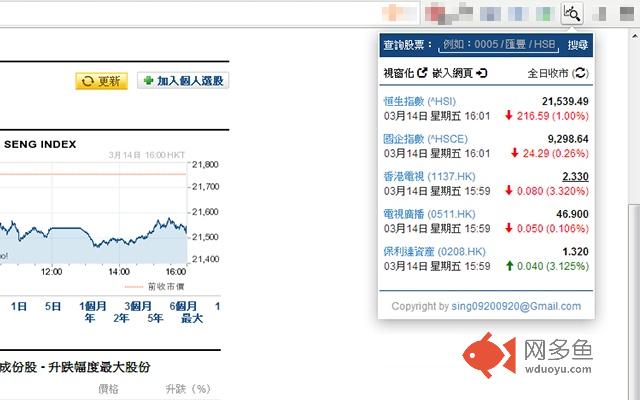Switch chart range to 6個月

[x=183, y=306]
